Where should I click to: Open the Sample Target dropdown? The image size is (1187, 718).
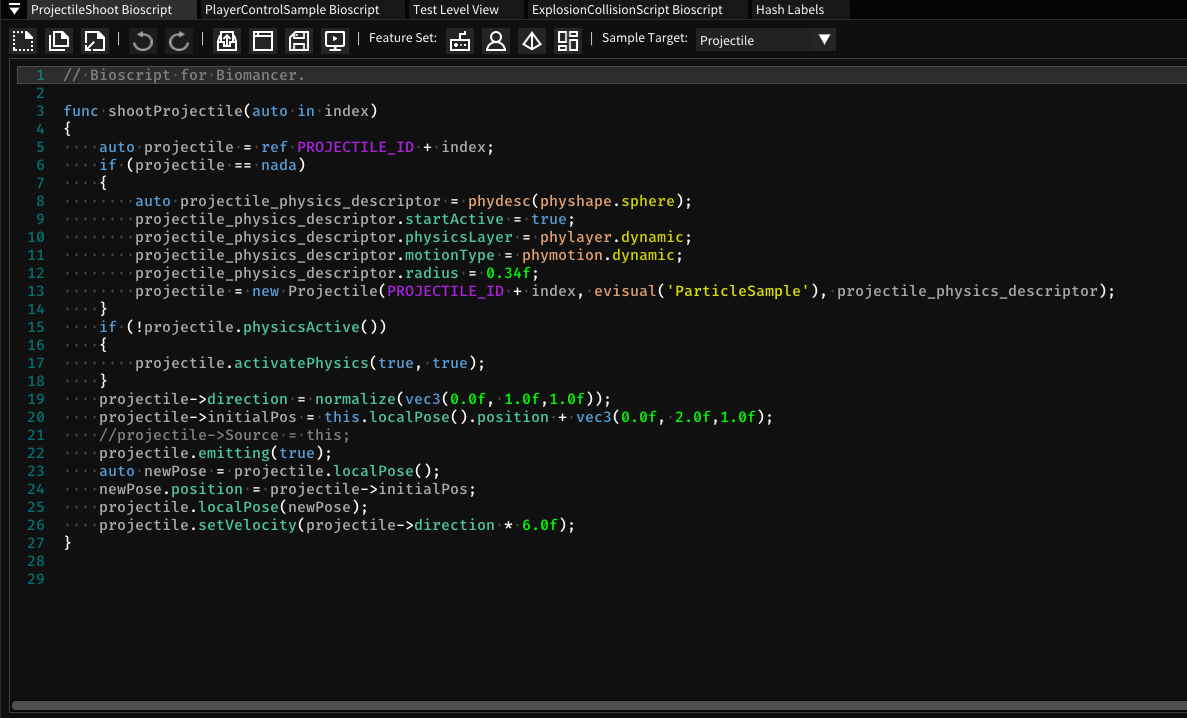pyautogui.click(x=765, y=40)
